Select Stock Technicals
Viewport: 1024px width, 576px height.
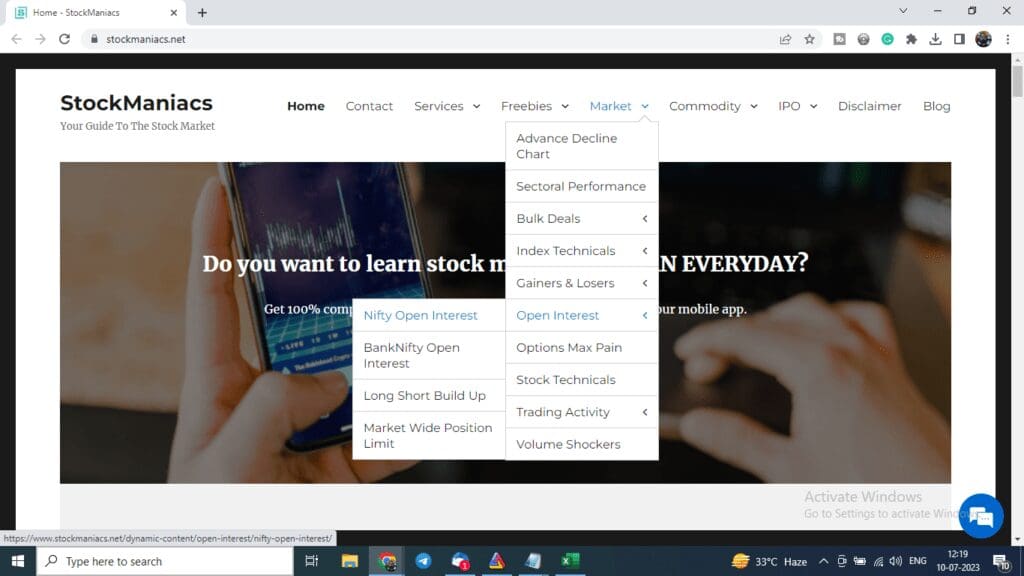click(582, 379)
